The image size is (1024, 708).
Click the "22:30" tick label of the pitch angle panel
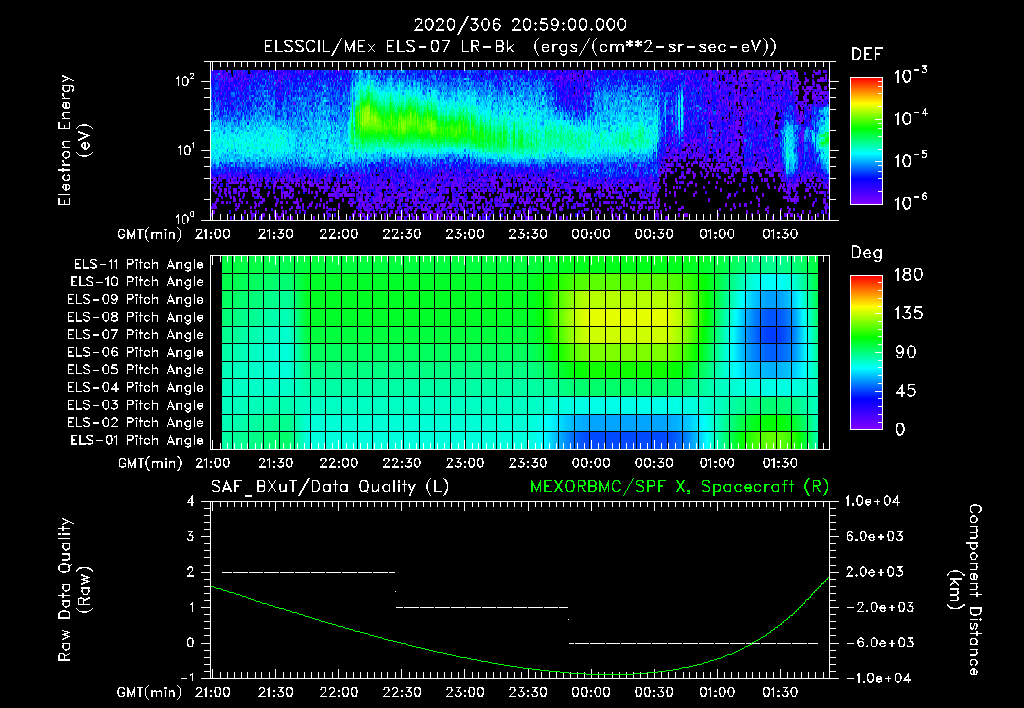coord(402,464)
